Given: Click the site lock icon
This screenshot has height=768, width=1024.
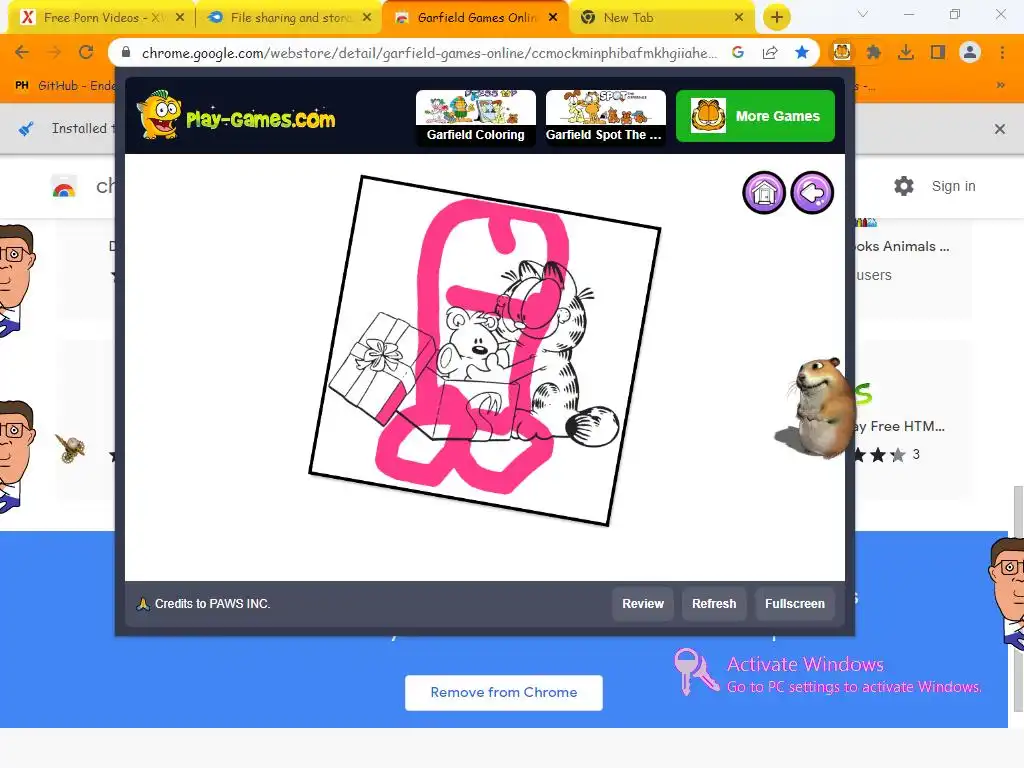Looking at the screenshot, I should point(126,52).
